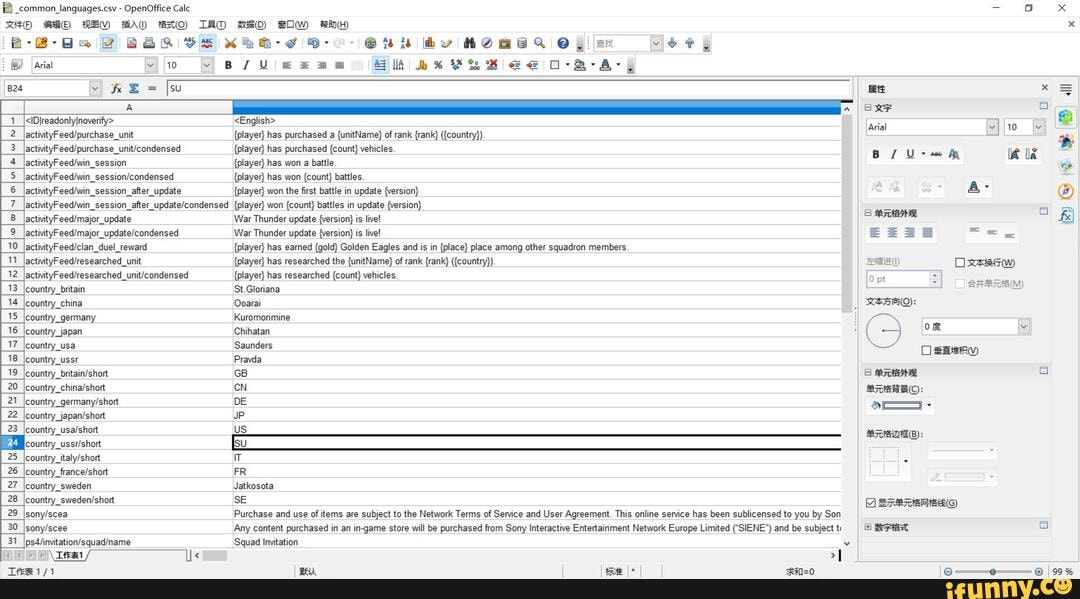This screenshot has height=599, width=1080.
Task: Open the 数据(D) menu
Action: [253, 24]
